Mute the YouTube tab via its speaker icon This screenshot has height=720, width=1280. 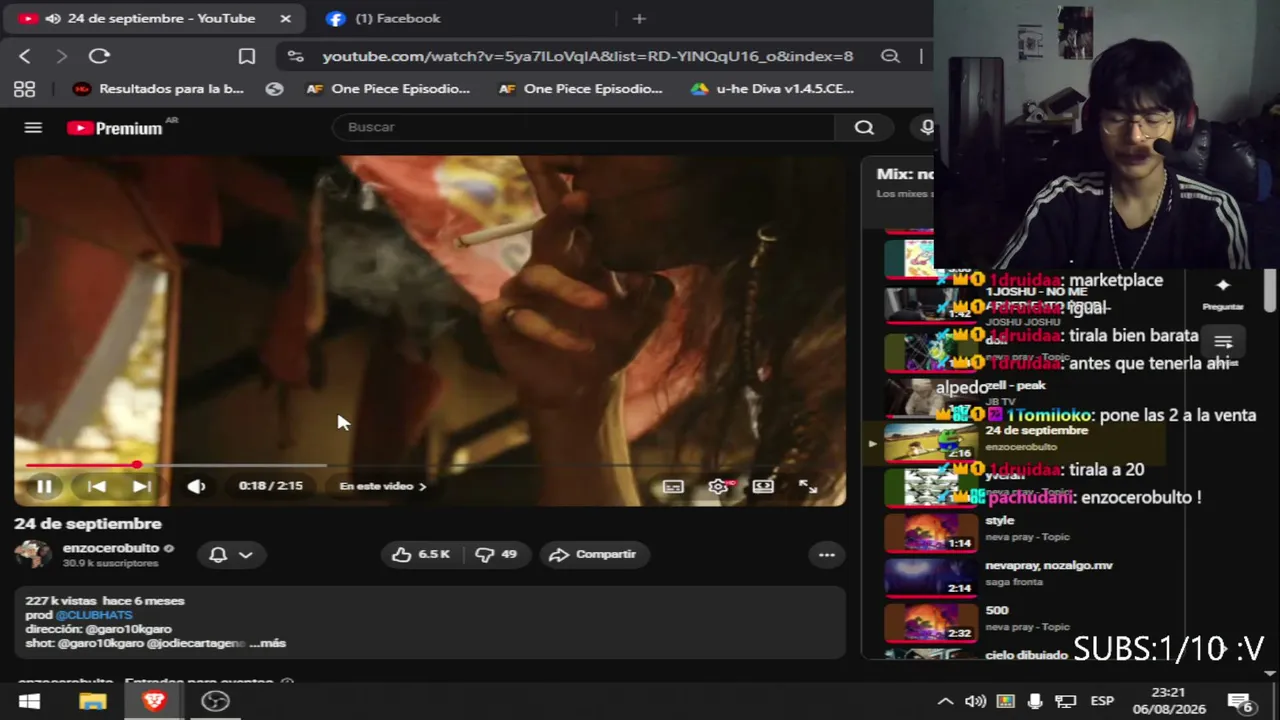tap(52, 18)
